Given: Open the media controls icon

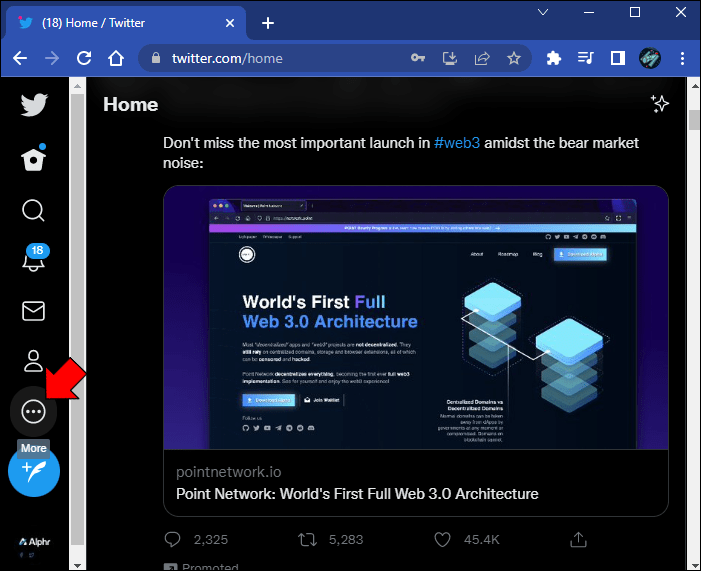Looking at the screenshot, I should point(586,58).
